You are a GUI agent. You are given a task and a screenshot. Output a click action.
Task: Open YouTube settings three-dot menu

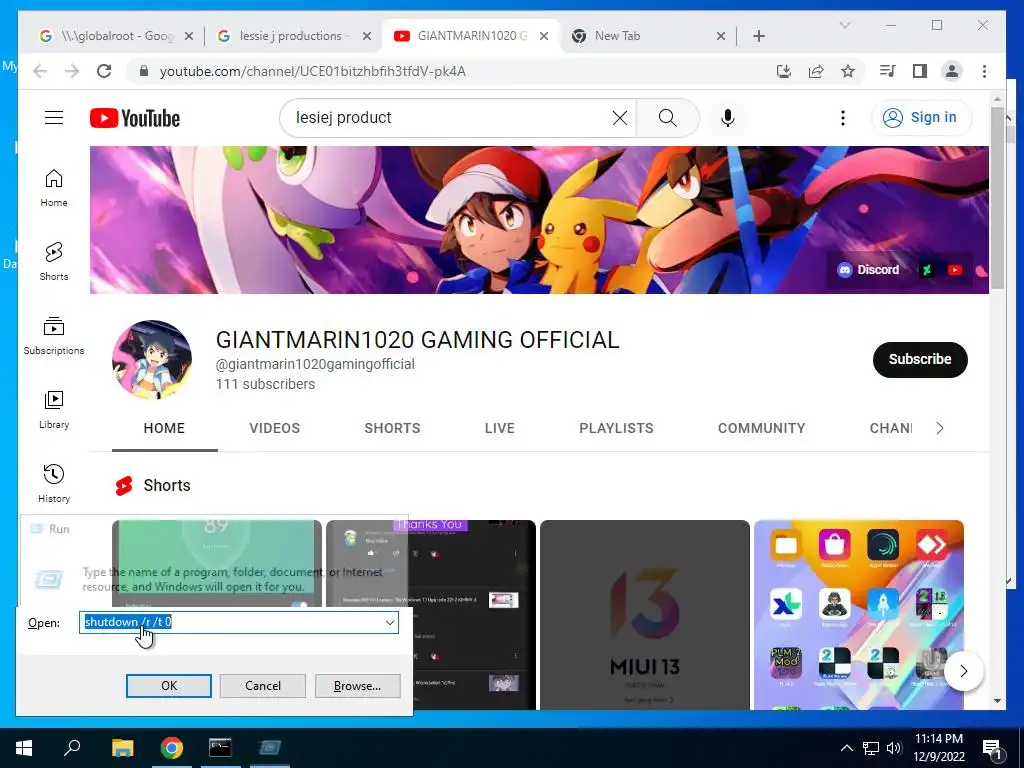(842, 118)
